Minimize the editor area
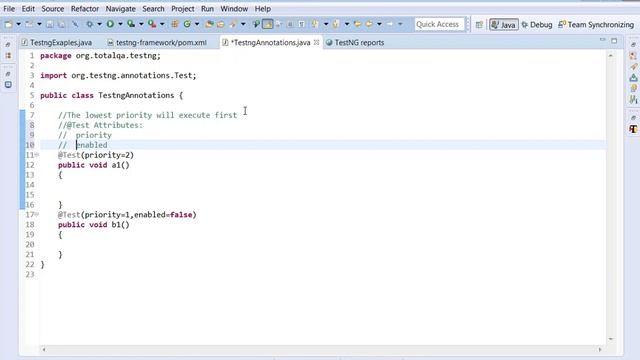 point(602,40)
